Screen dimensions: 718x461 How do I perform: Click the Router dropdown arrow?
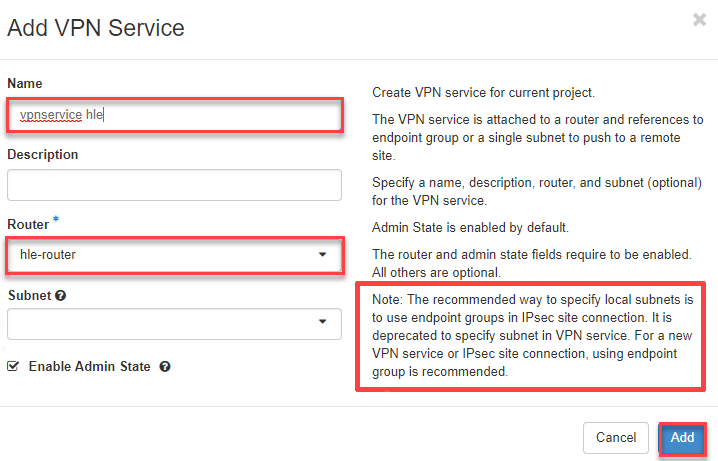[322, 255]
